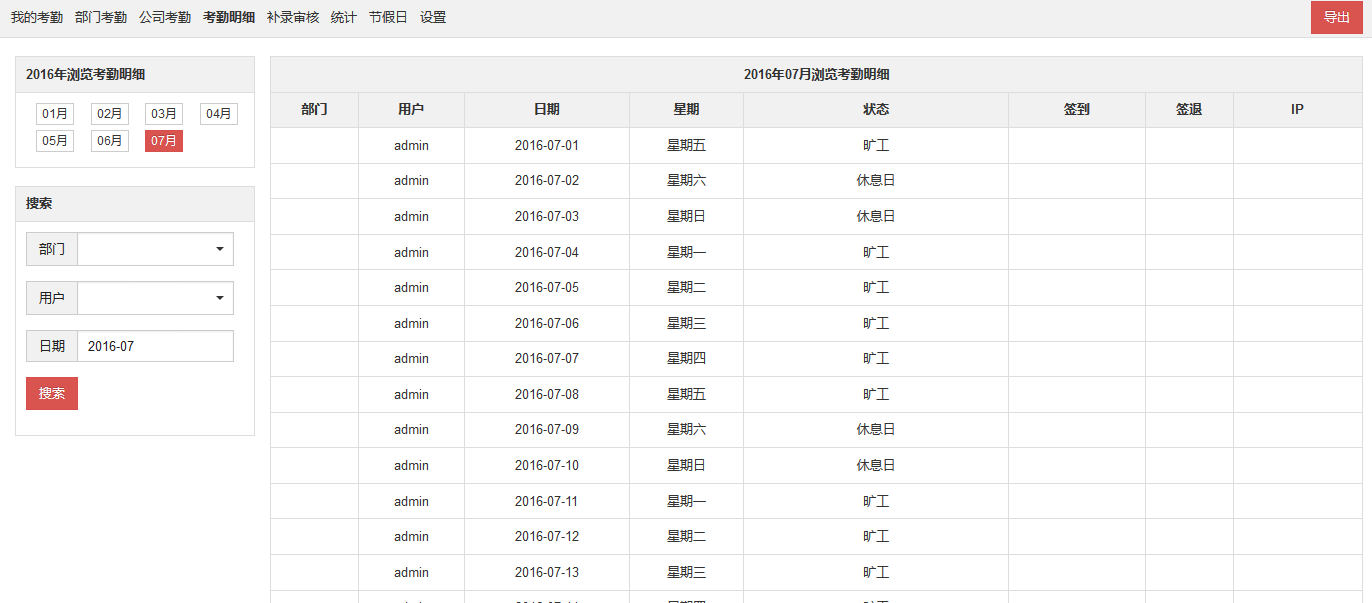Screen dimensions: 1372x603
Task: Expand the 部门 dropdown
Action: 155,249
